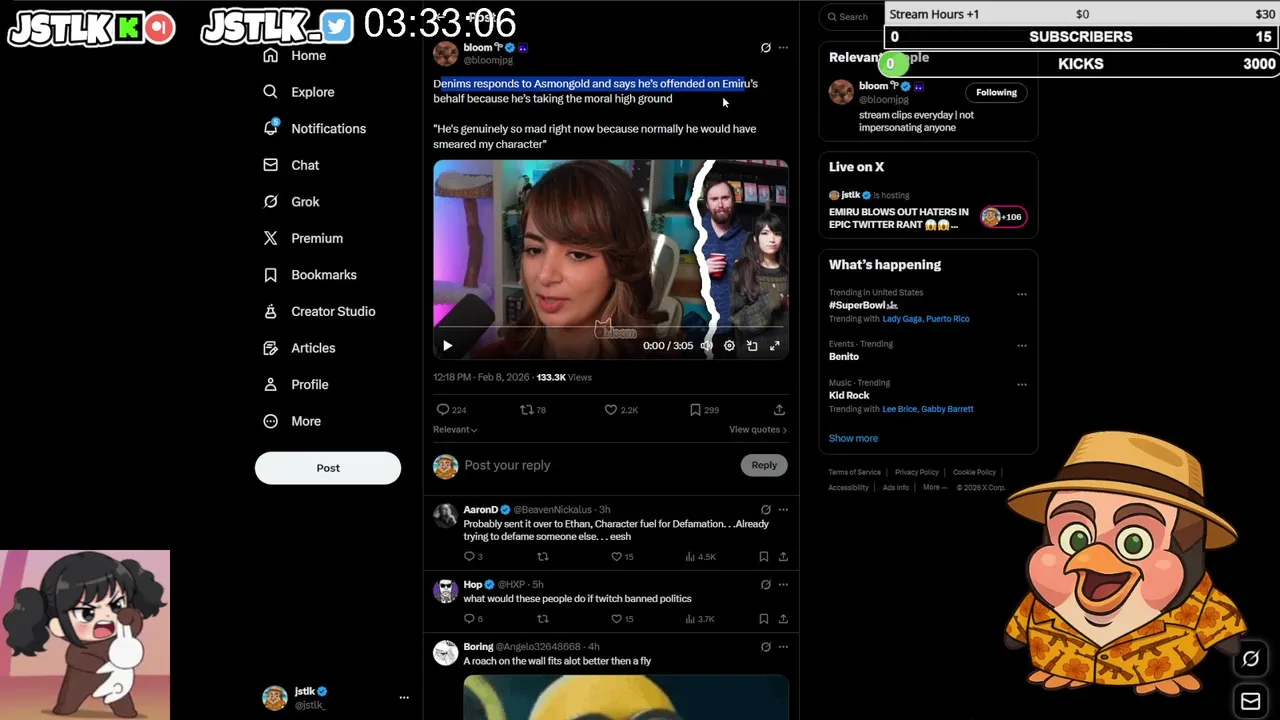Viewport: 1280px width, 720px height.
Task: Click the video progress bar
Action: 610,327
